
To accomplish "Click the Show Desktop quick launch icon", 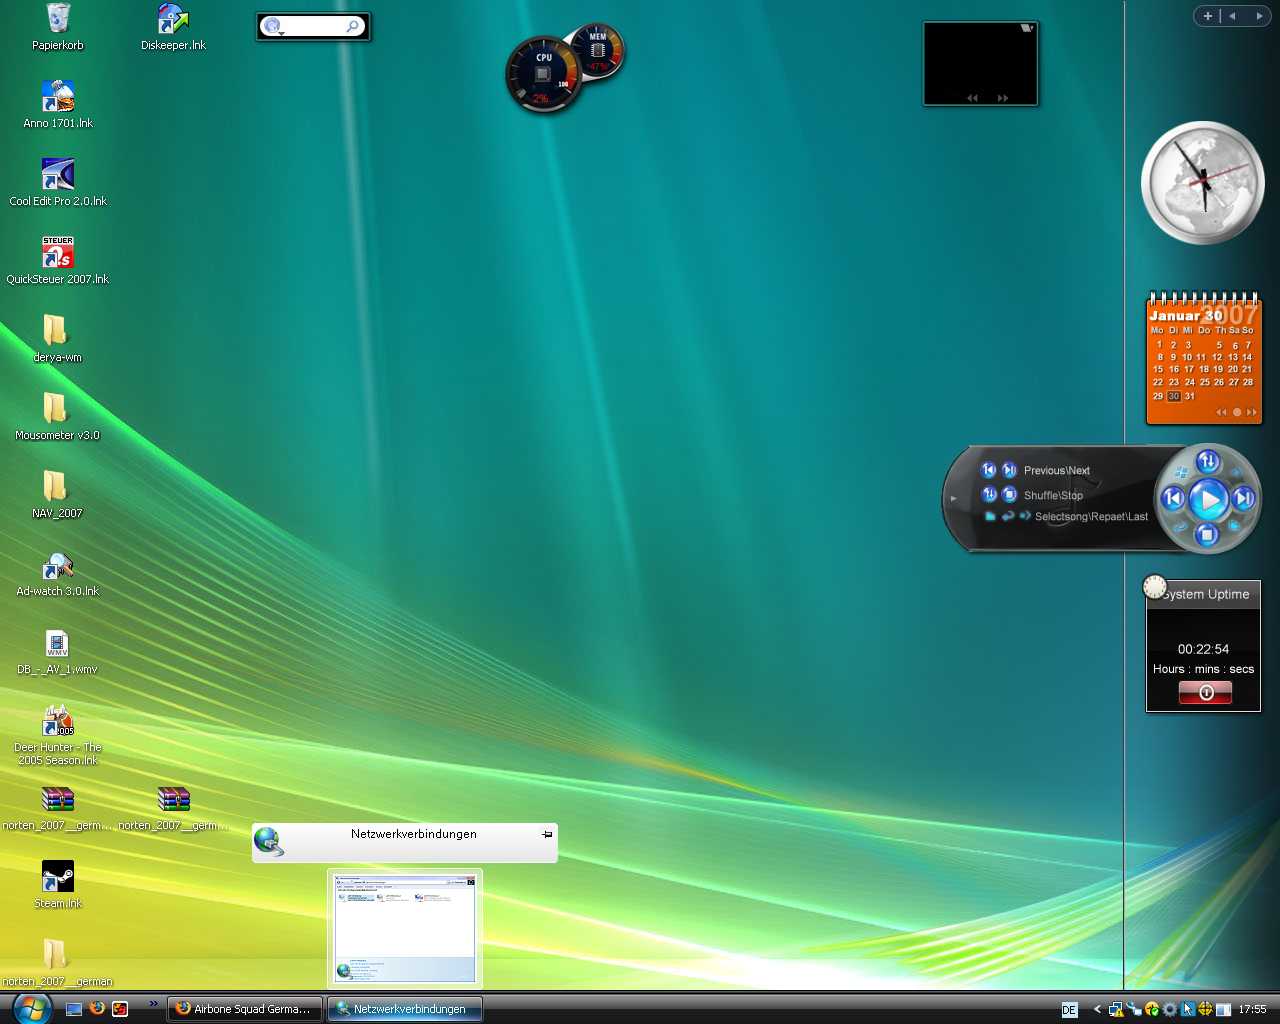I will pos(74,1009).
